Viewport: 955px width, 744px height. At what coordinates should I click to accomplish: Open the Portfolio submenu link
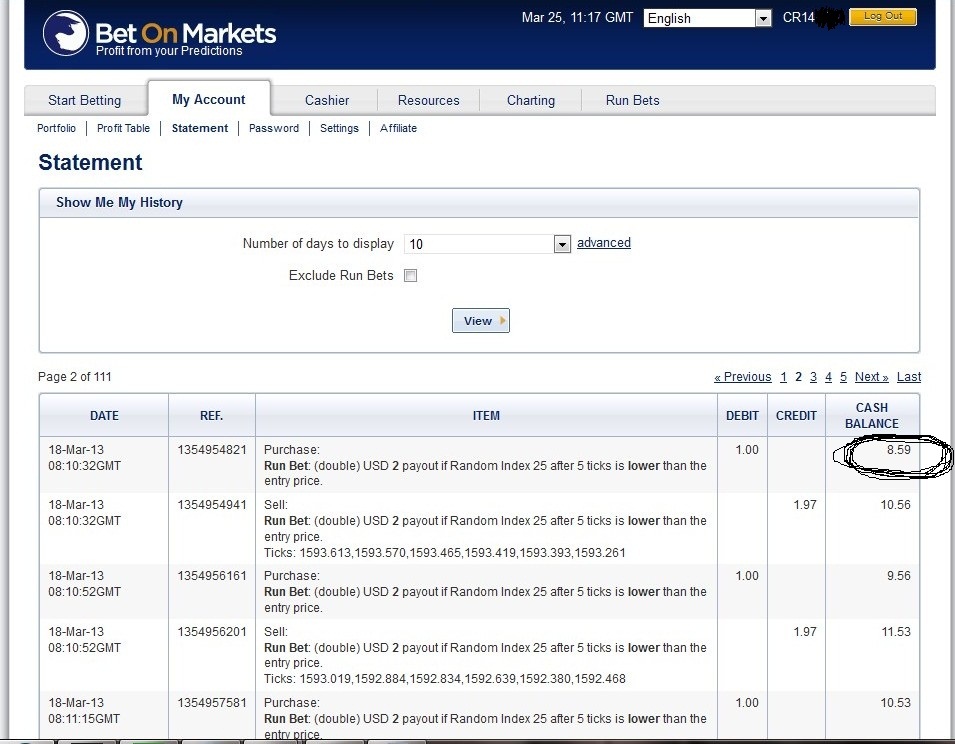[x=57, y=128]
